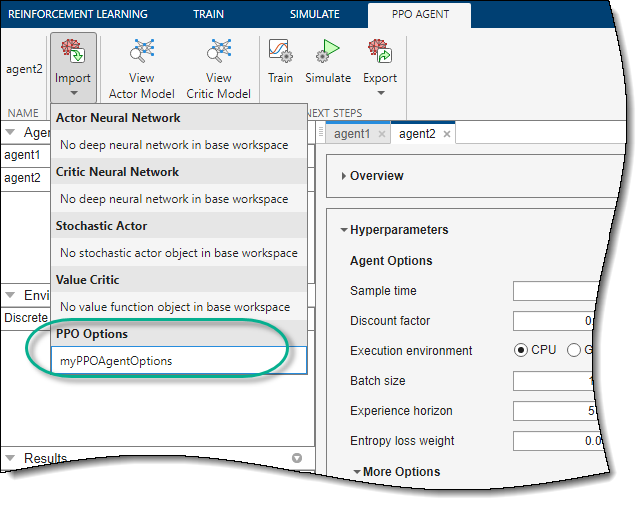Open View Actor Model
This screenshot has height=506, width=643.
pyautogui.click(x=144, y=53)
